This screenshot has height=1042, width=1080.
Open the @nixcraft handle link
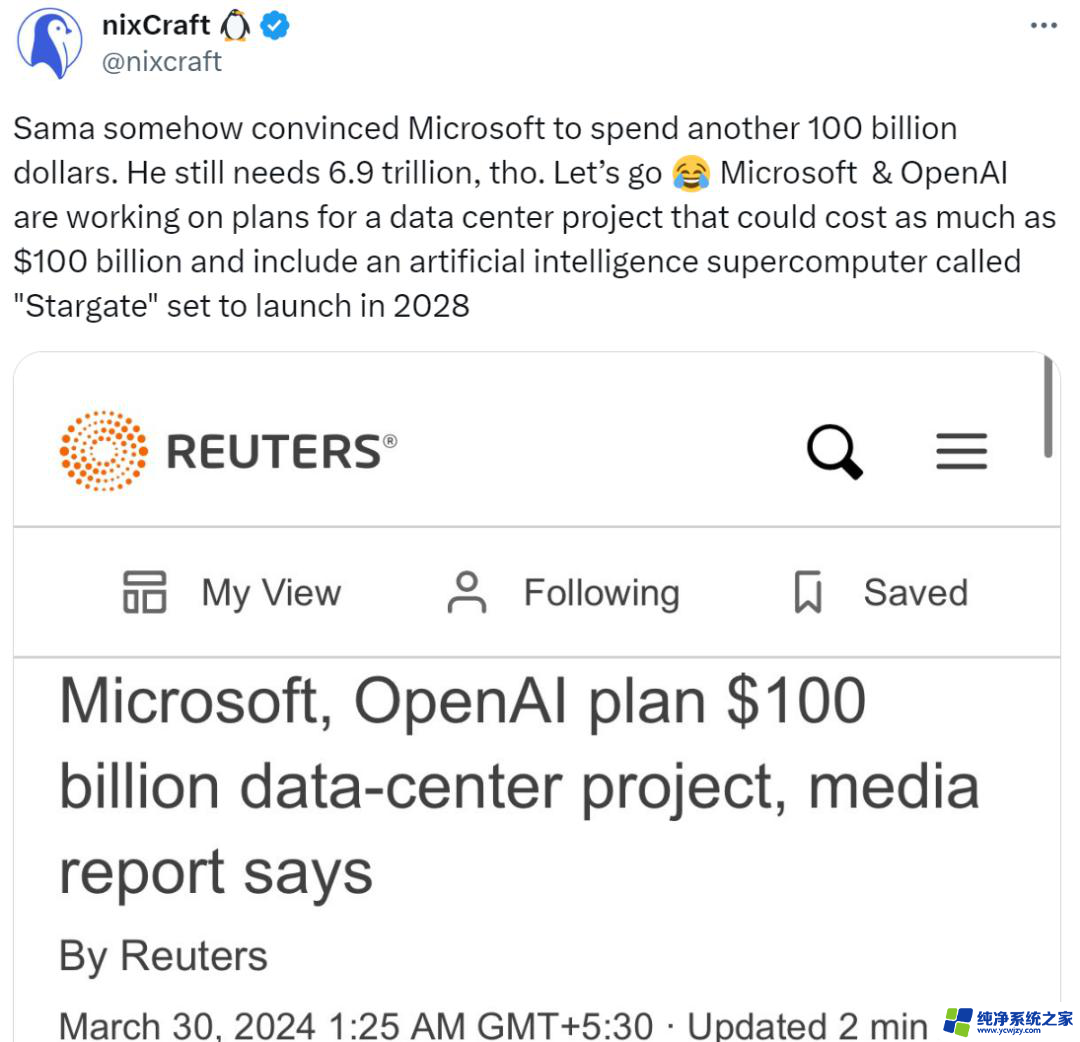coord(162,62)
